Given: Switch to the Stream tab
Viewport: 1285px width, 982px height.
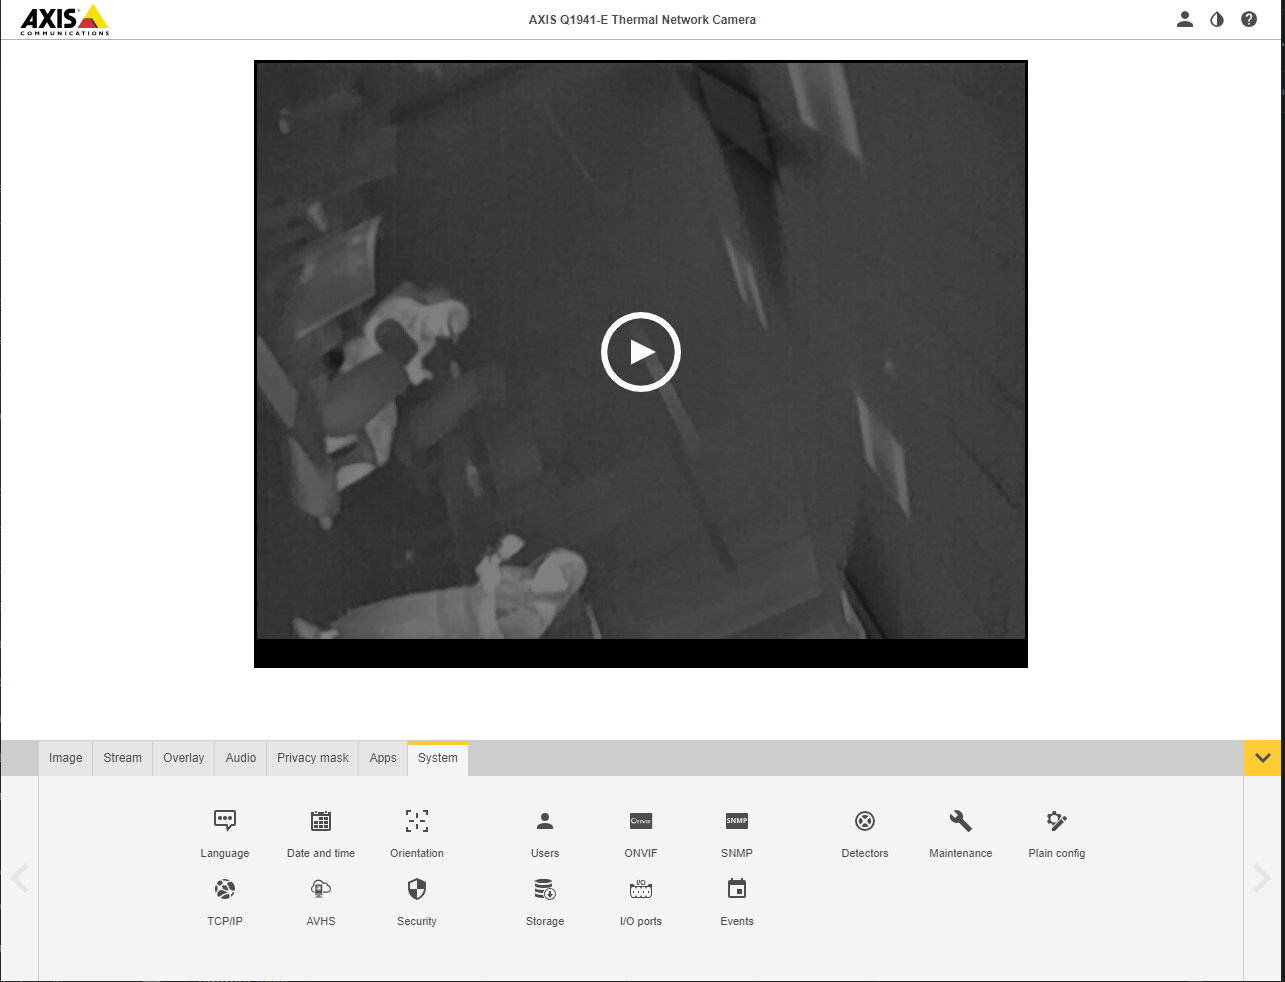Looking at the screenshot, I should click(x=123, y=758).
